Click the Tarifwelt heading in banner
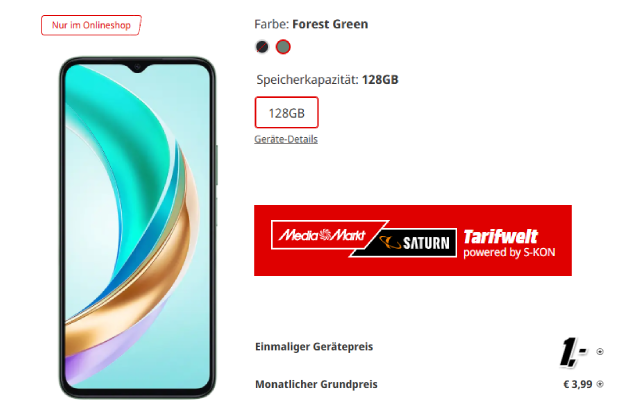 pos(501,237)
